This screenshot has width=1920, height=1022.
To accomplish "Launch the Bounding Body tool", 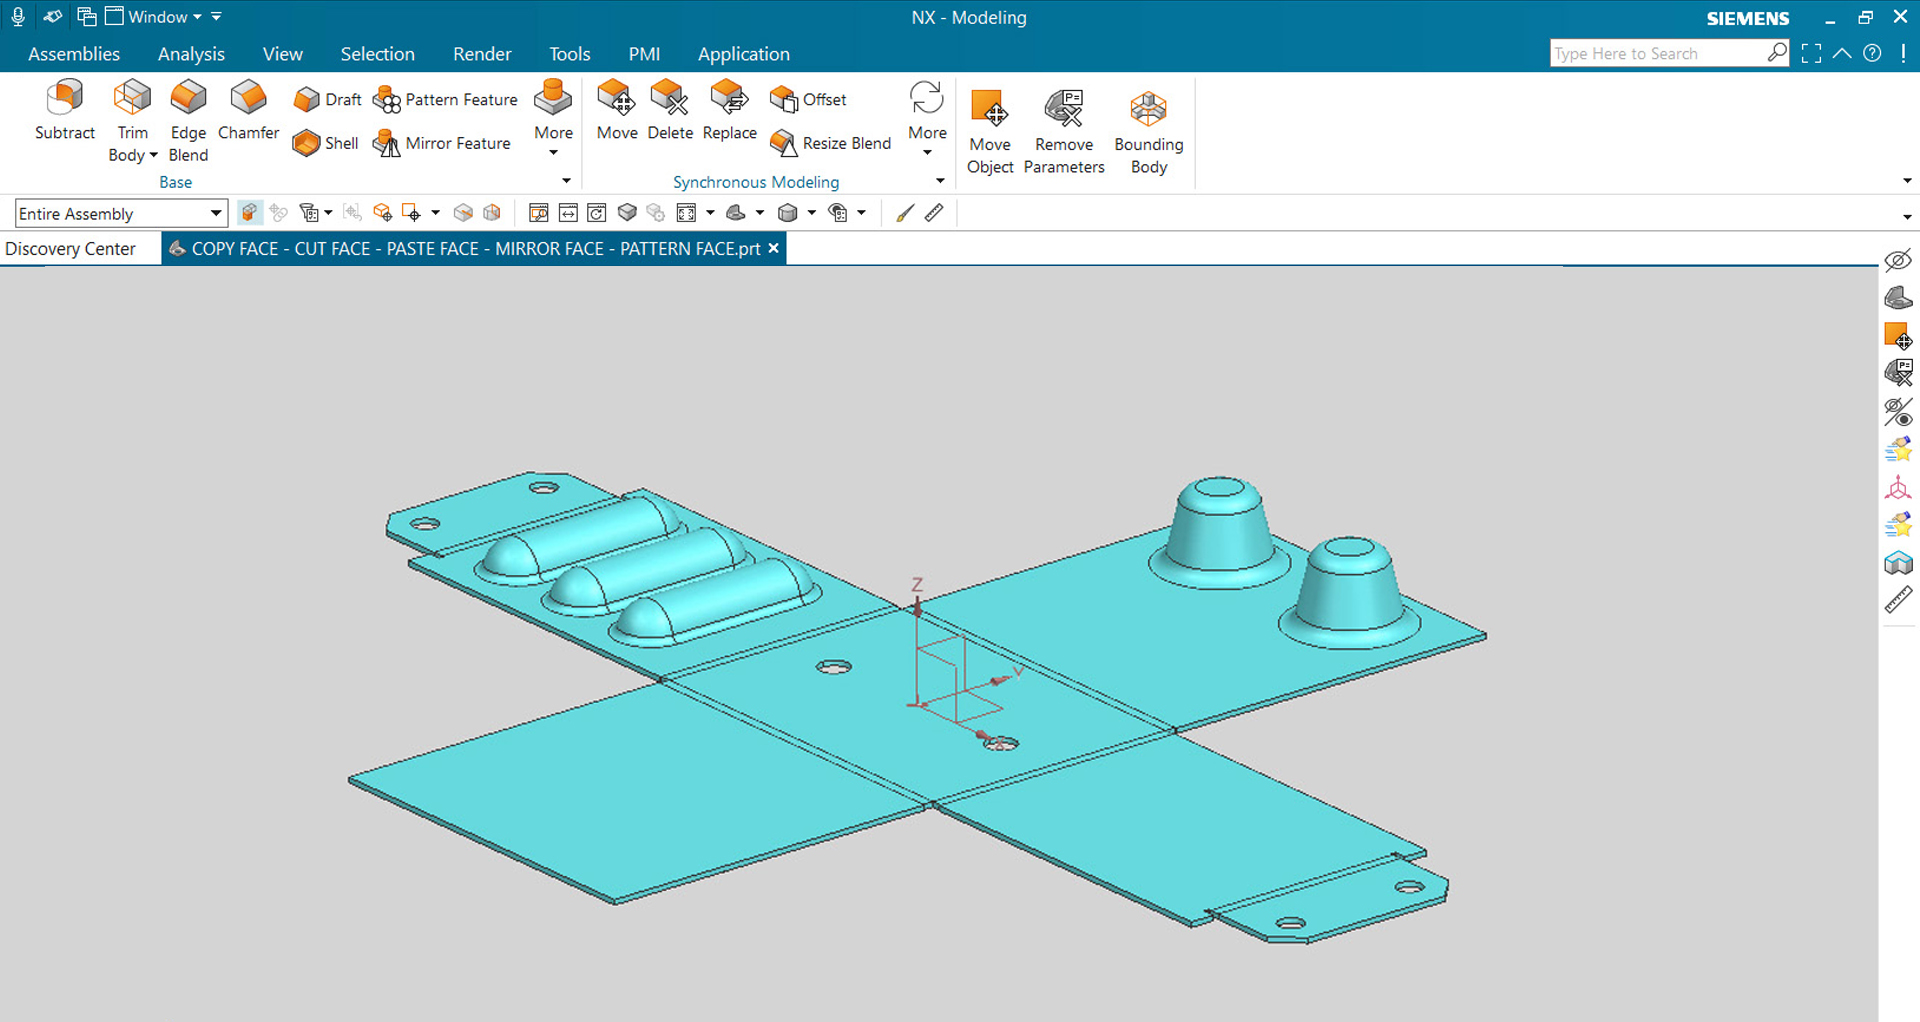I will (x=1147, y=129).
